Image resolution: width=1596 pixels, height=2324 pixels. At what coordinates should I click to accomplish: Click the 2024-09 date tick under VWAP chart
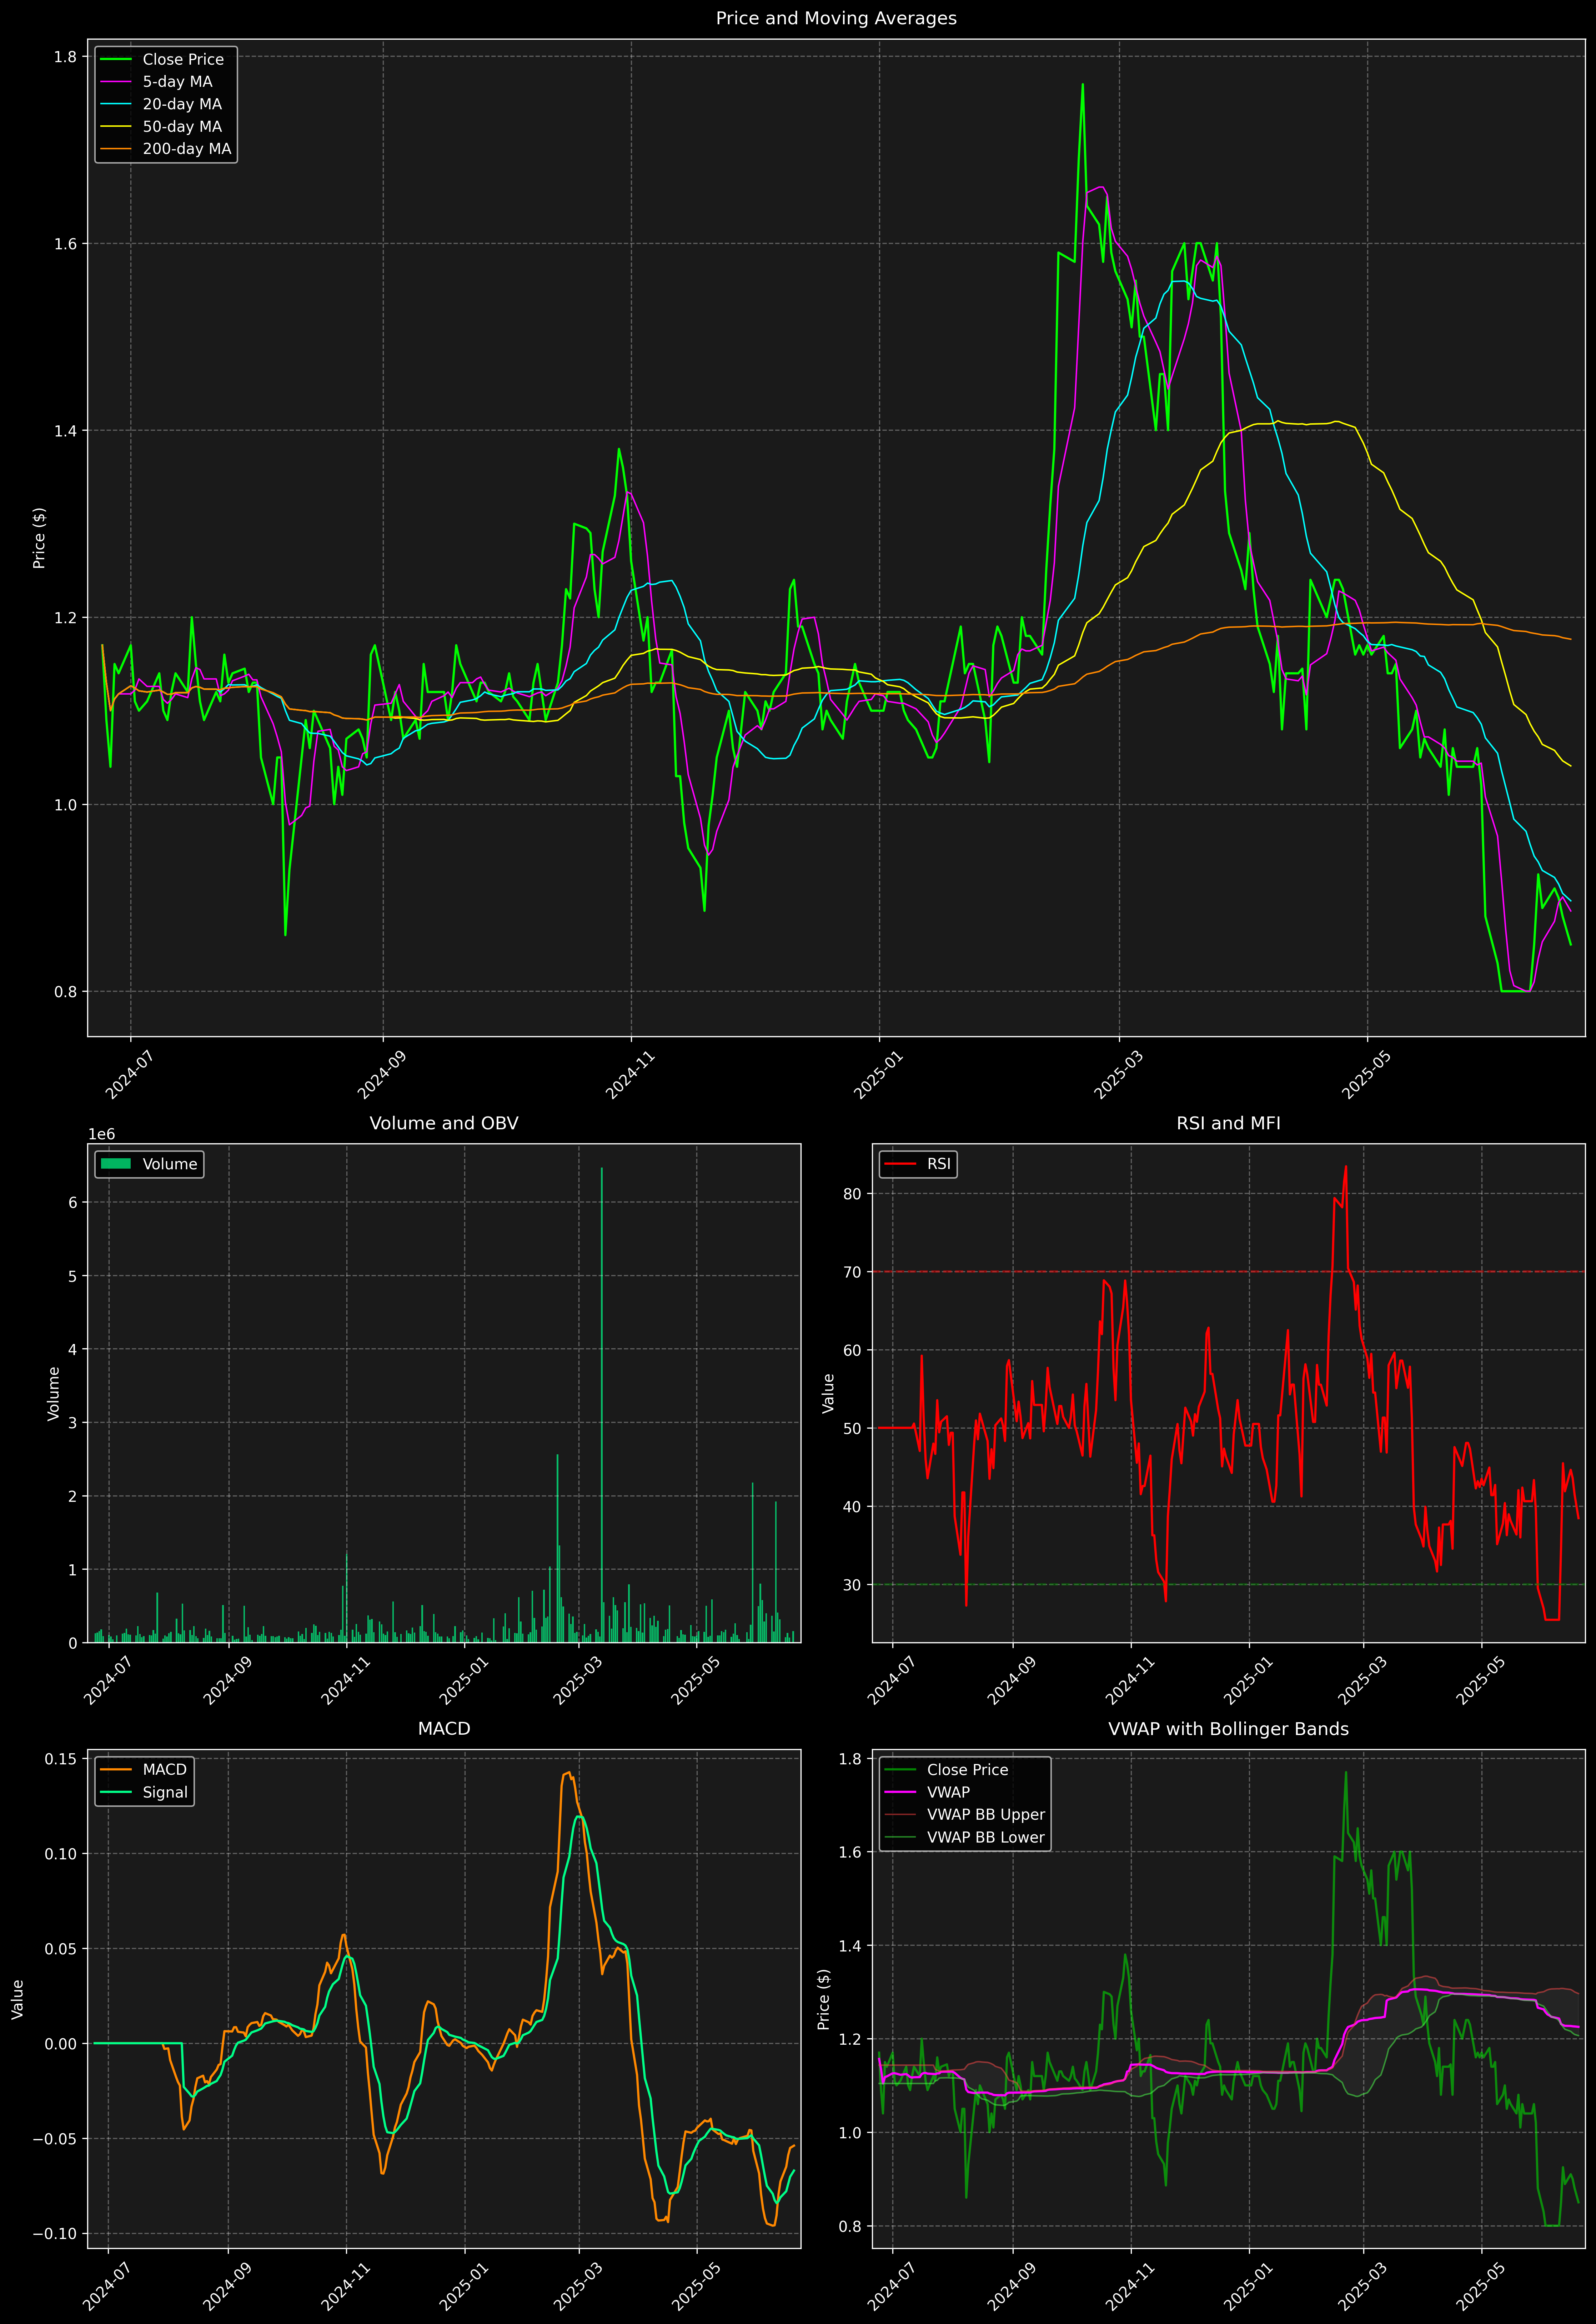click(1011, 2286)
